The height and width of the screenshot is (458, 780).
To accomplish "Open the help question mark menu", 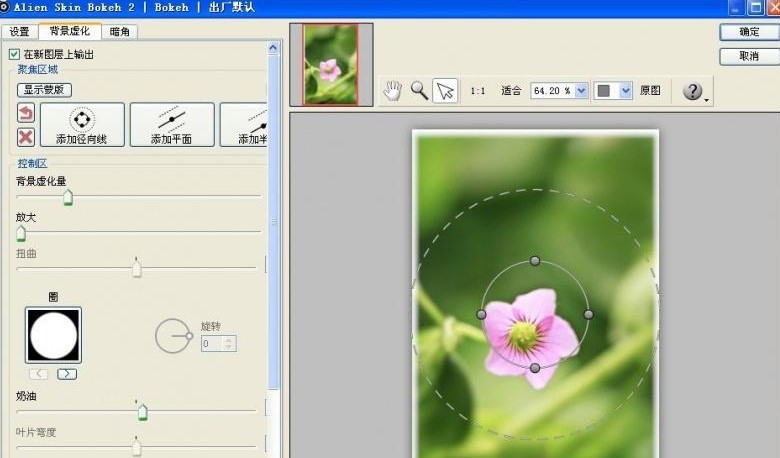I will (x=693, y=91).
